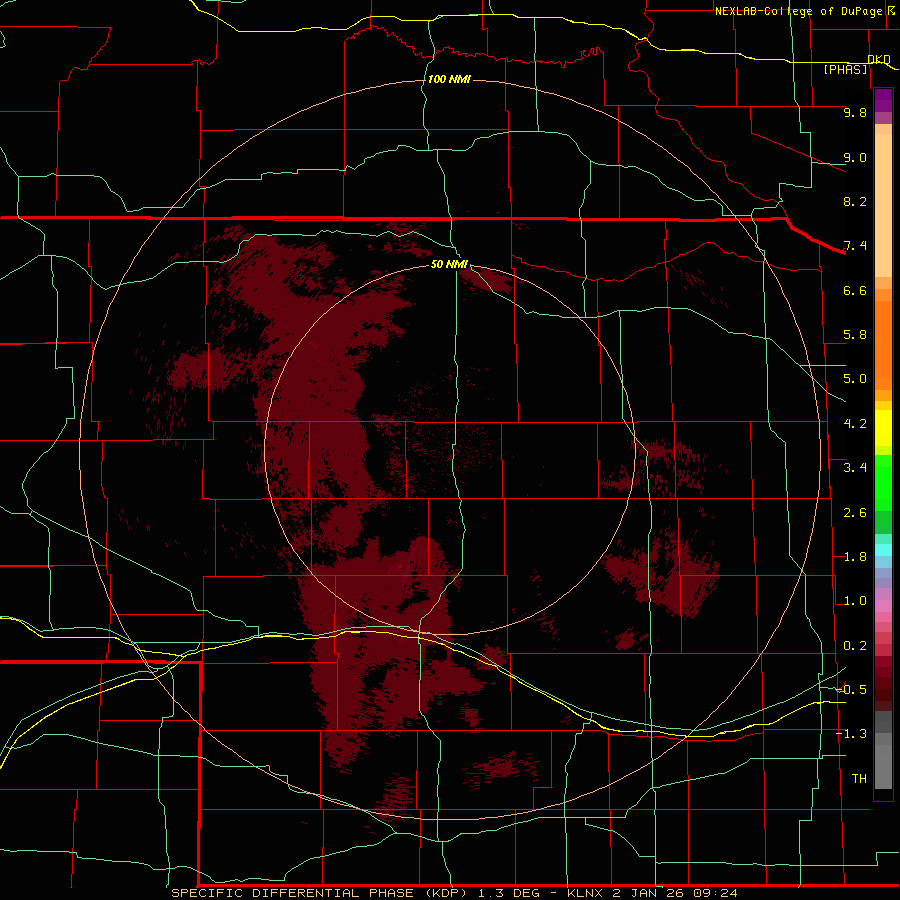Click the 8.2 value on the color scale
Screen dimensions: 900x900
pyautogui.click(x=855, y=201)
